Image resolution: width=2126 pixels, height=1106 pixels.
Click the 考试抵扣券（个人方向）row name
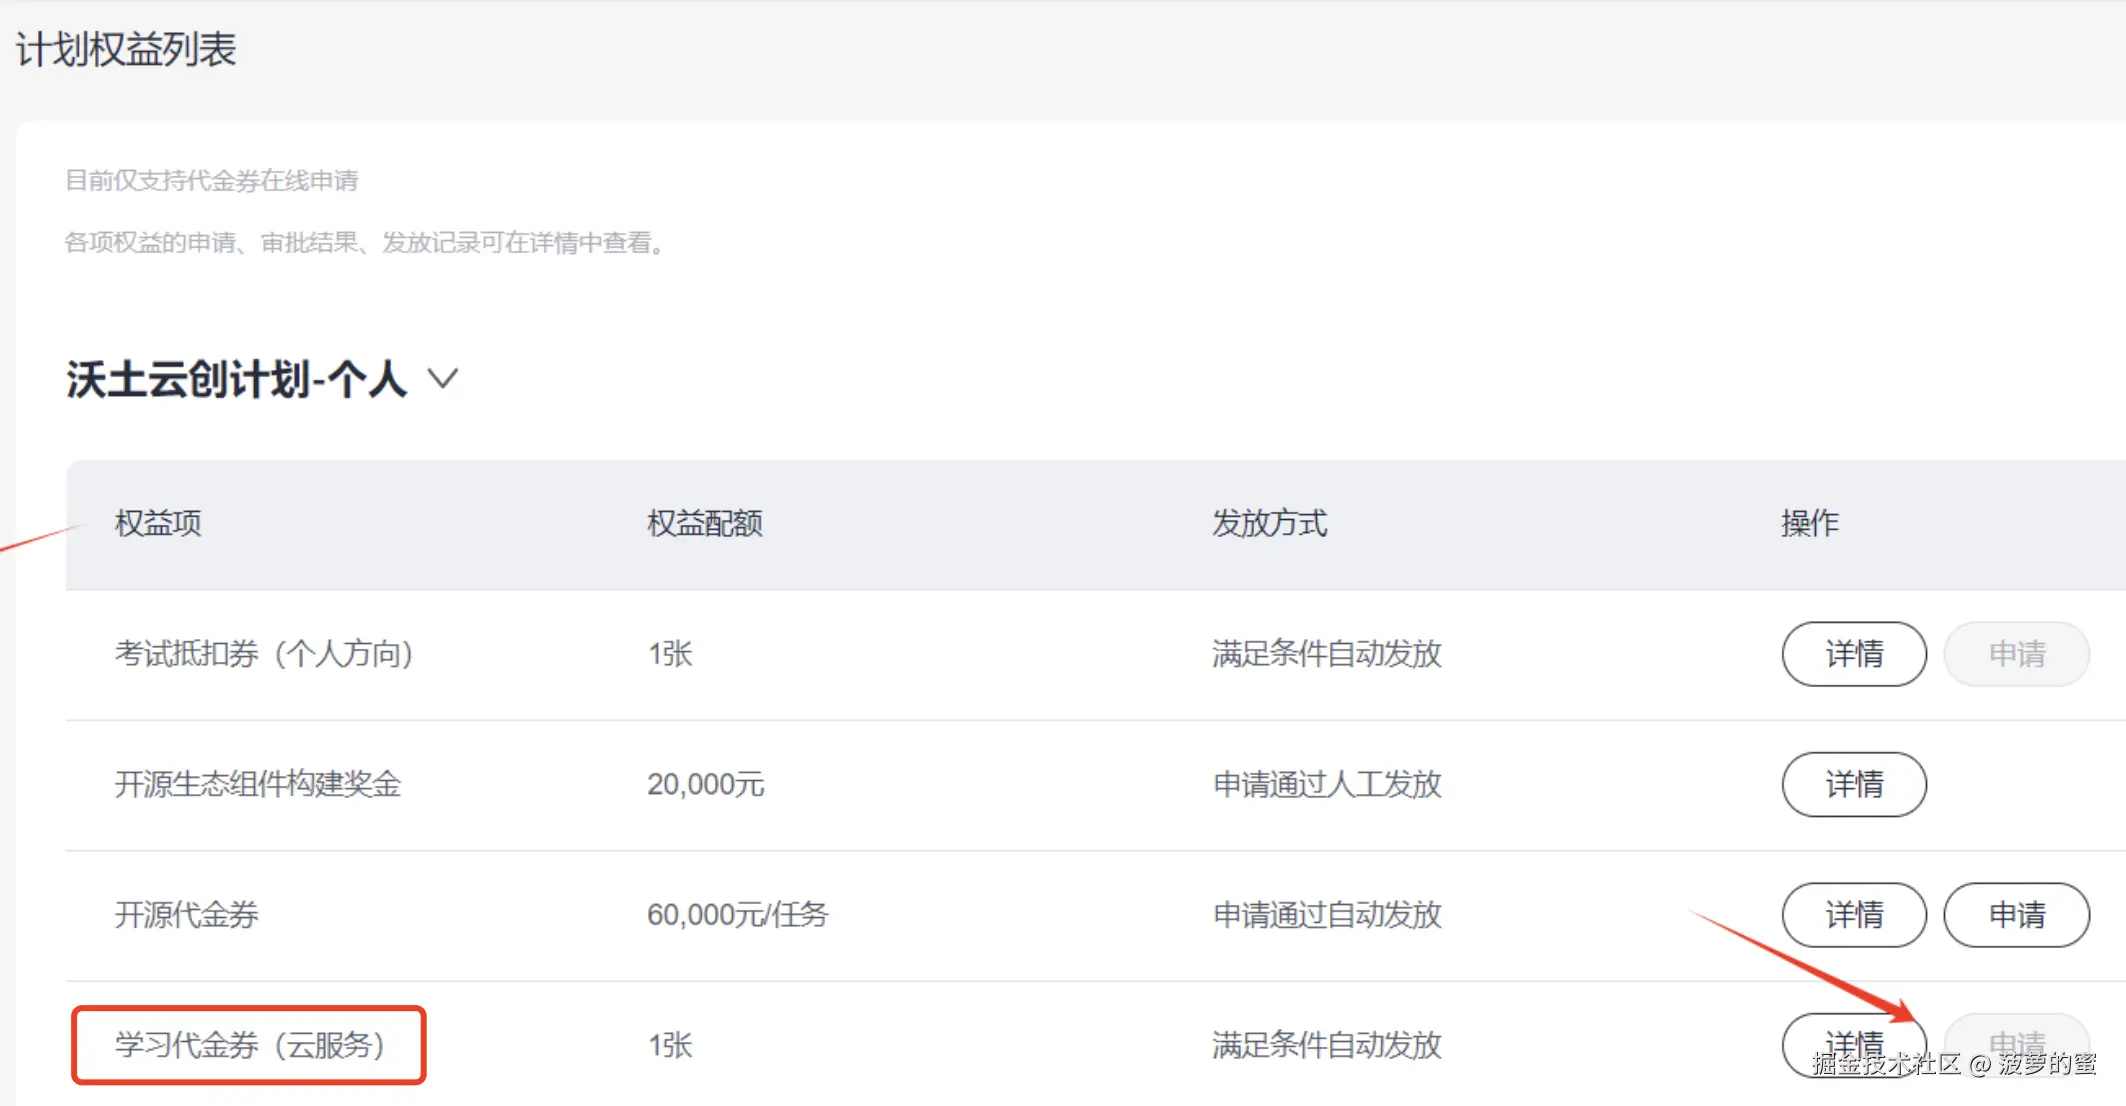pyautogui.click(x=264, y=654)
